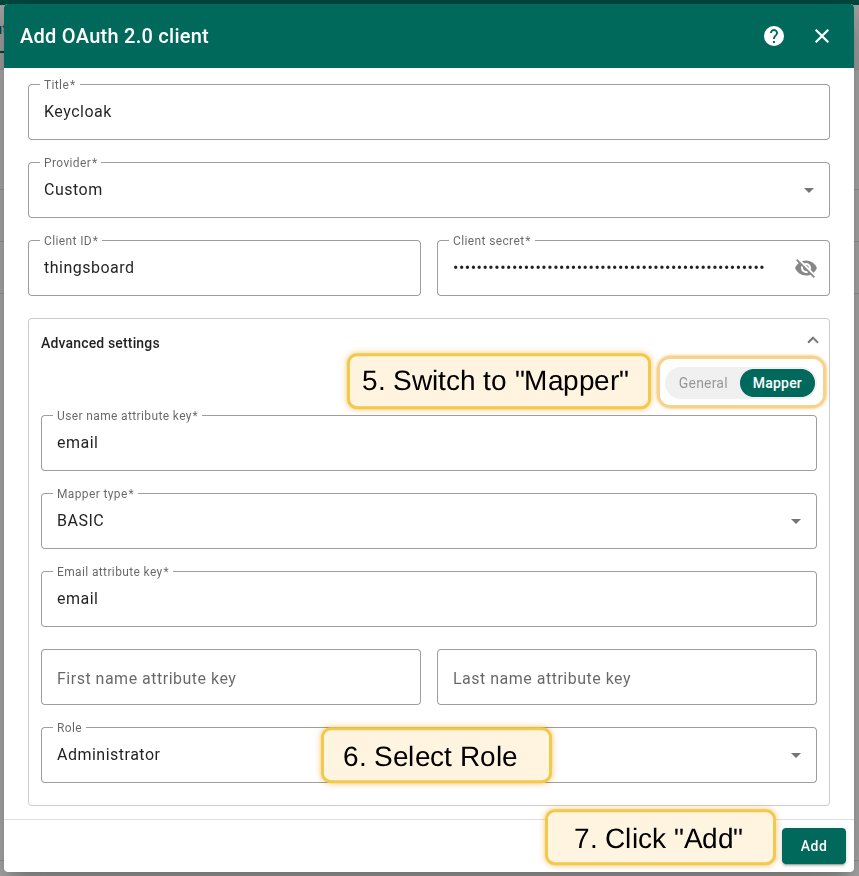Open the help question mark icon
The height and width of the screenshot is (876, 859).
click(773, 36)
